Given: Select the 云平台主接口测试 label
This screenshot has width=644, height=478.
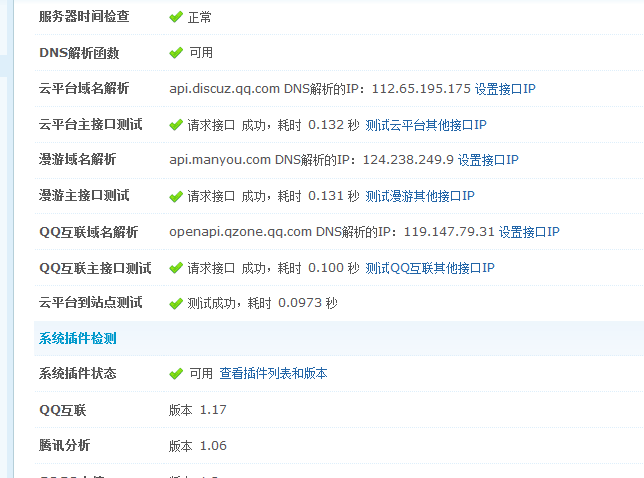Looking at the screenshot, I should 91,124.
